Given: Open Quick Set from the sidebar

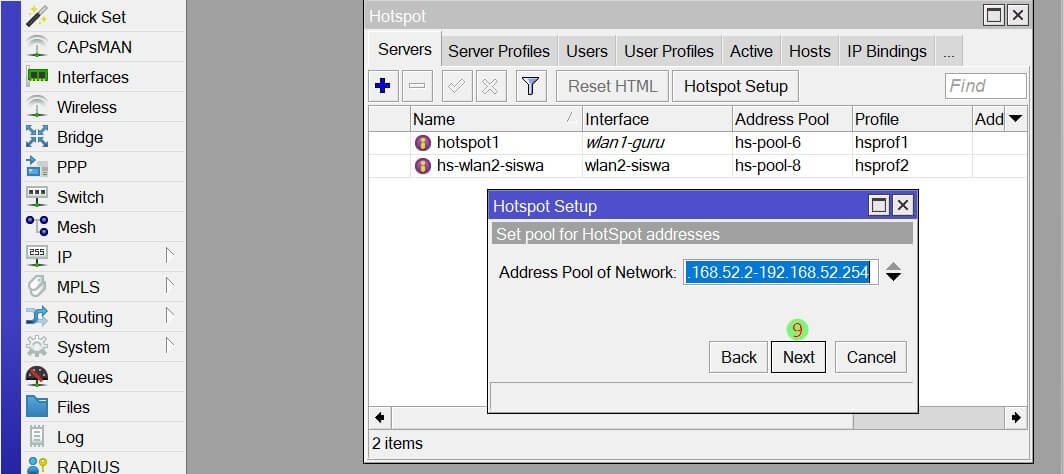Looking at the screenshot, I should pos(91,17).
